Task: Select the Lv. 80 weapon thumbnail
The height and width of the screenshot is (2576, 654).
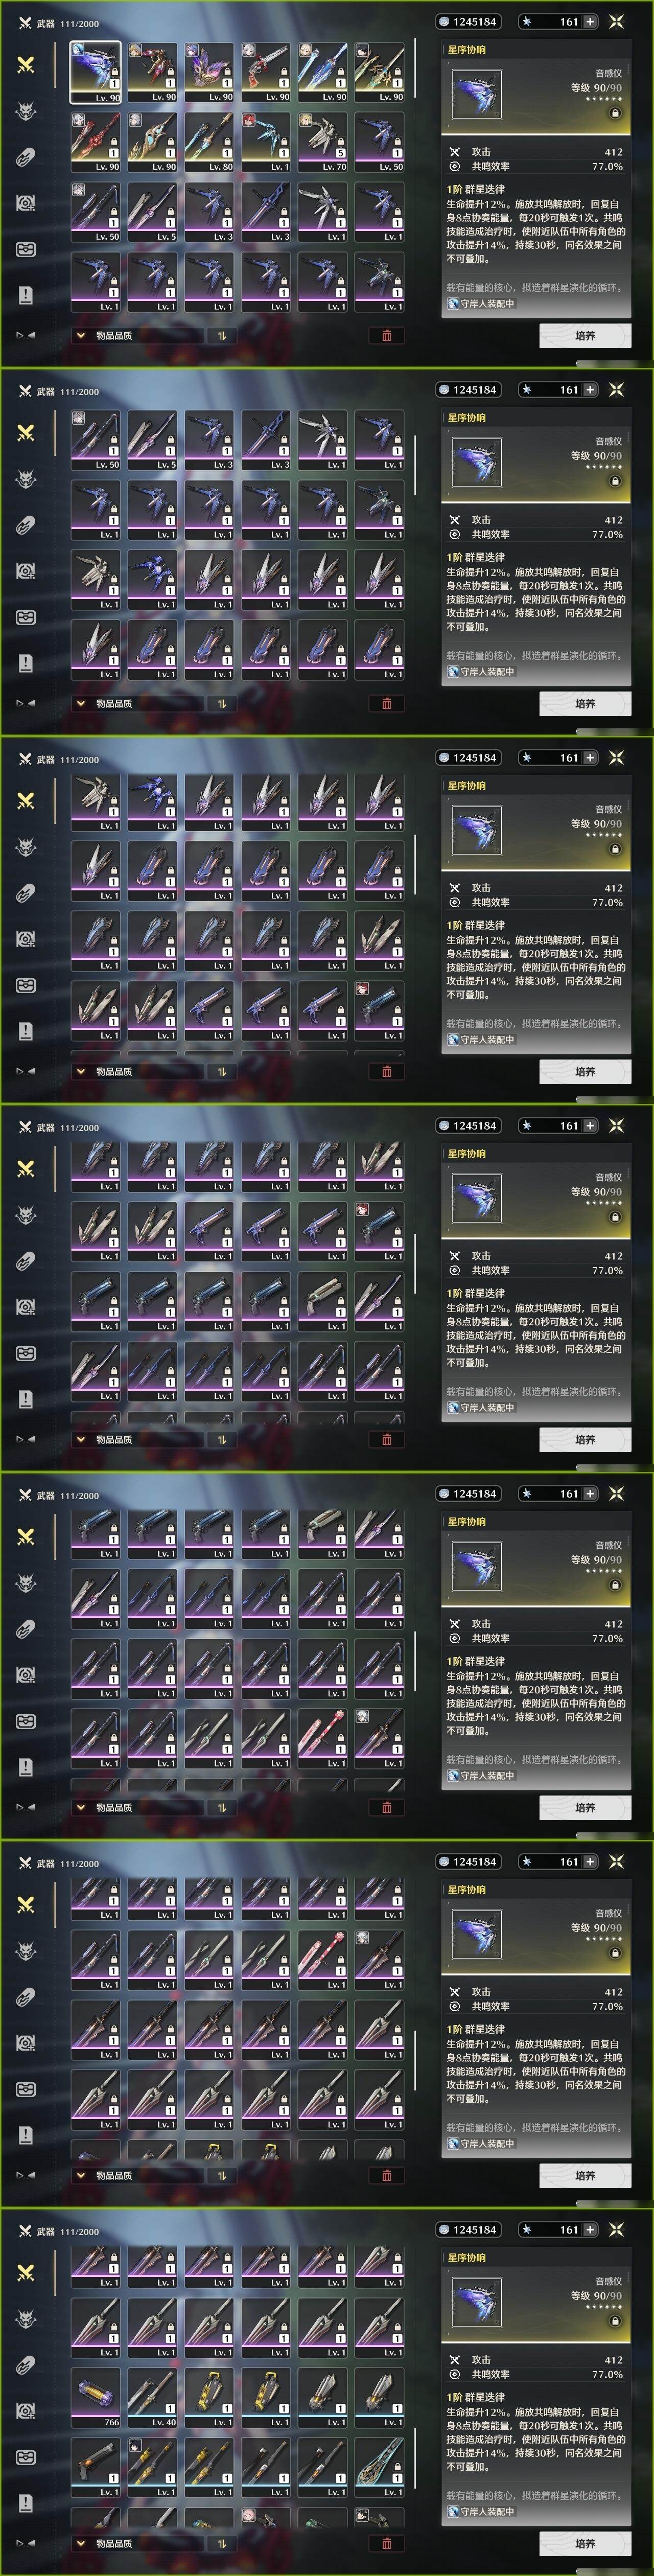Action: click(x=209, y=141)
